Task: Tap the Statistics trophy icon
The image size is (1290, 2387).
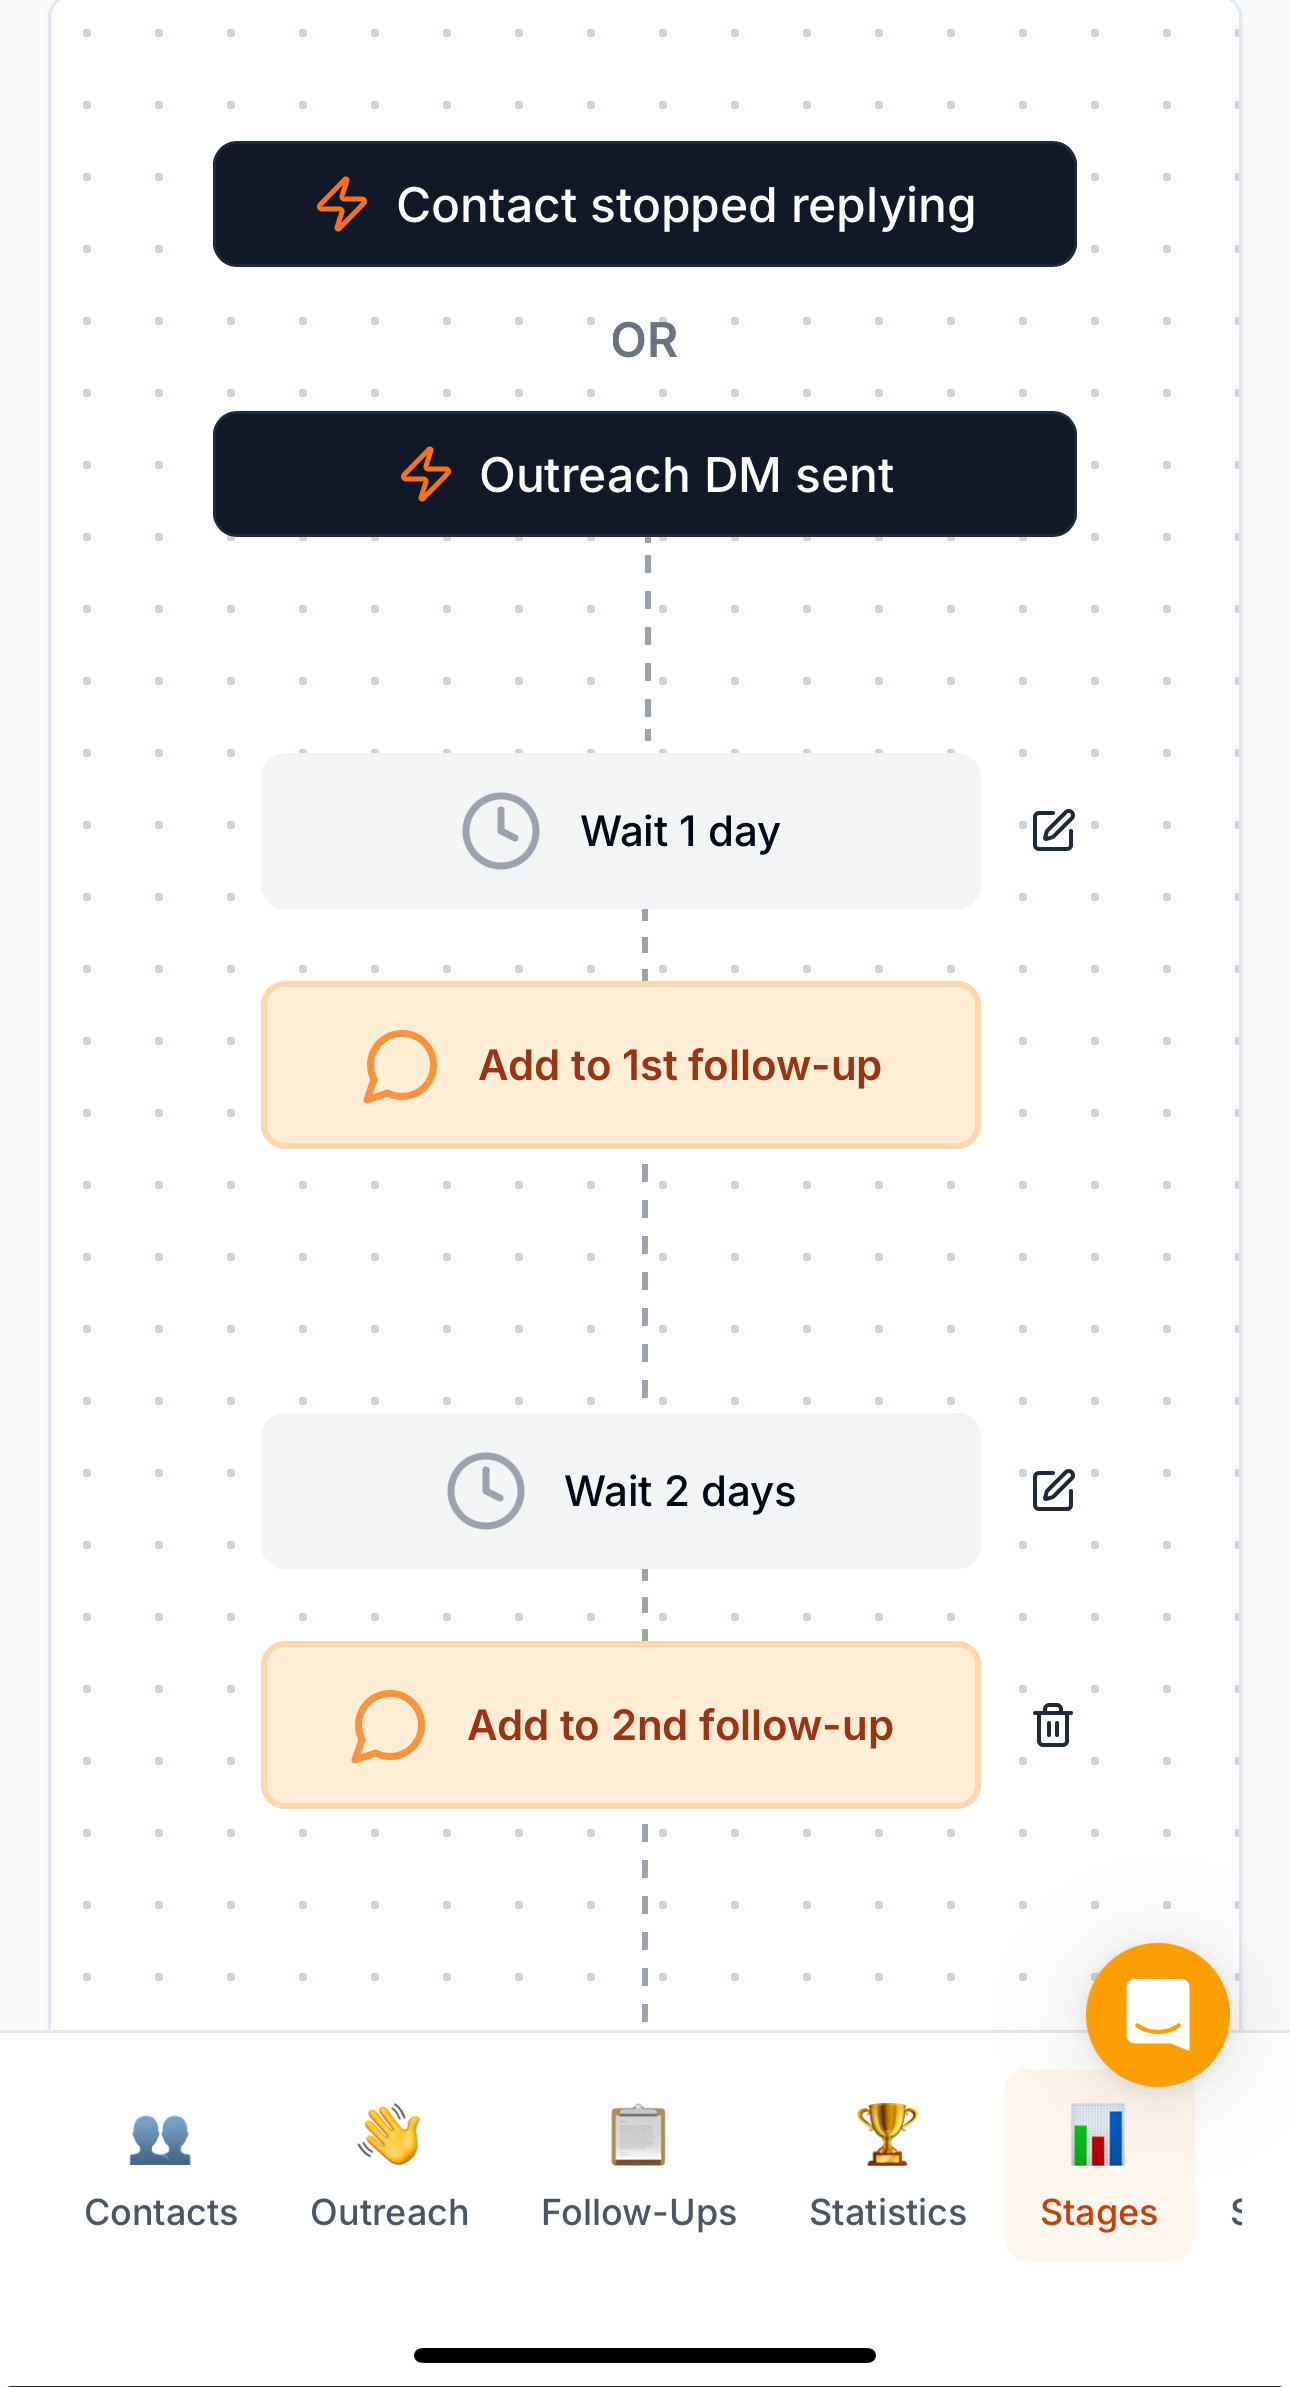Action: 887,2135
